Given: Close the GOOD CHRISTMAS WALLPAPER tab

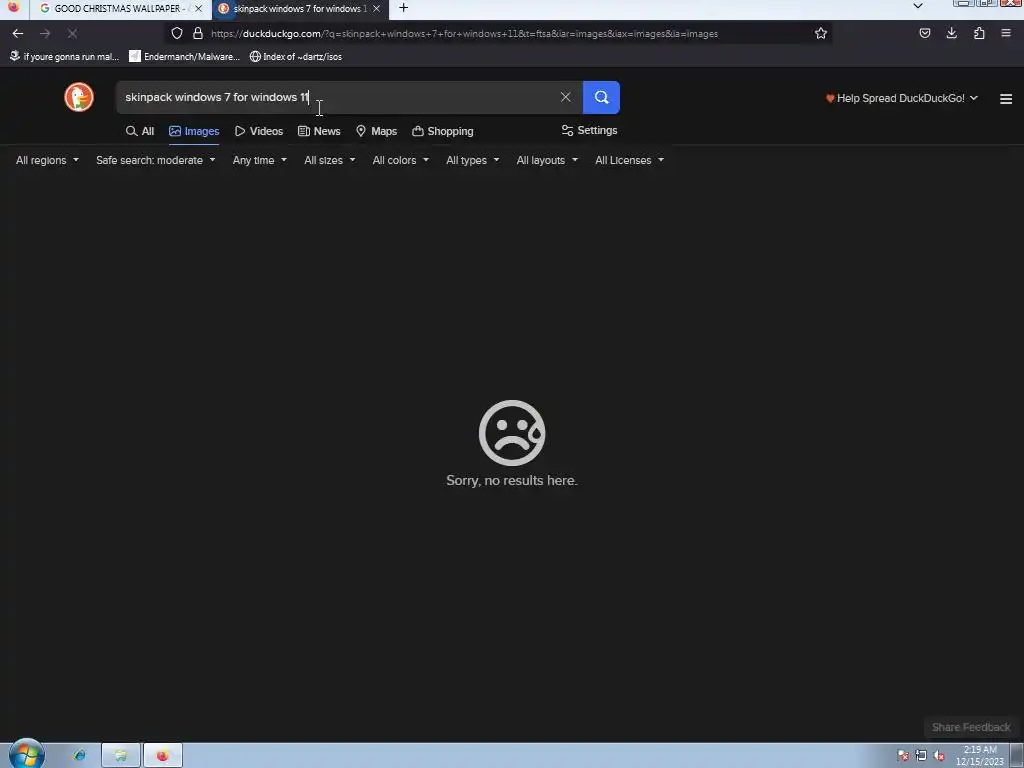Looking at the screenshot, I should (199, 8).
